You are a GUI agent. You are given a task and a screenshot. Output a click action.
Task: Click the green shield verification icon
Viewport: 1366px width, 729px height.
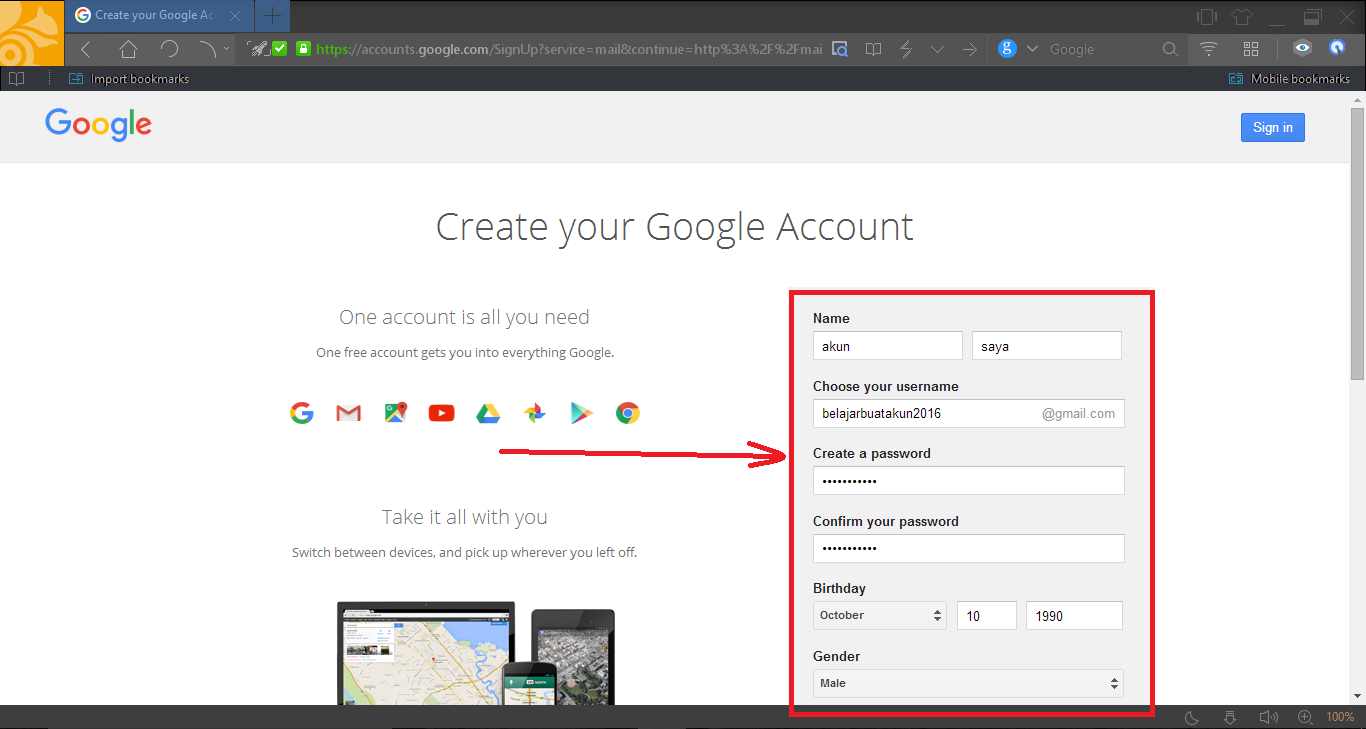coord(280,49)
